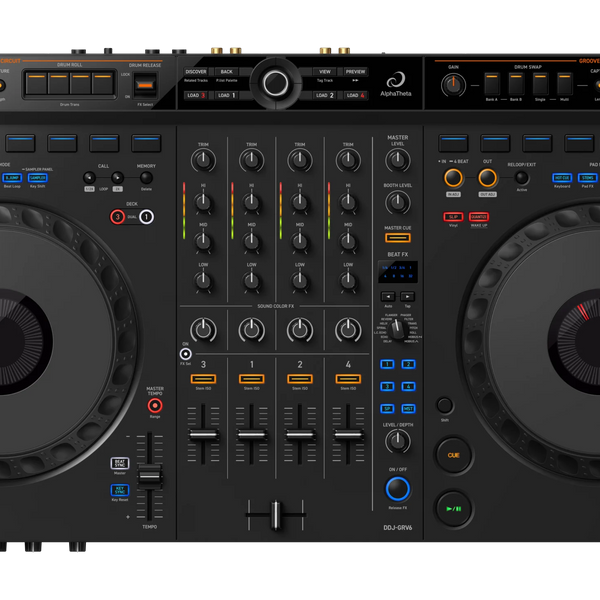Click the Beat FX effect selector knob

click(x=398, y=329)
